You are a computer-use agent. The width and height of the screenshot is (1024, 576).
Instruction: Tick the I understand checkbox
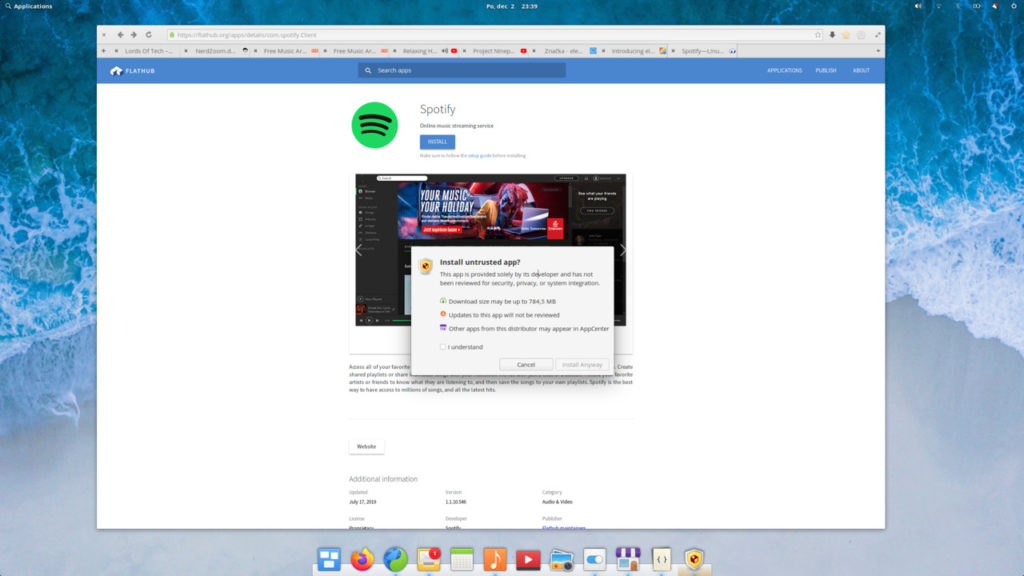click(443, 347)
